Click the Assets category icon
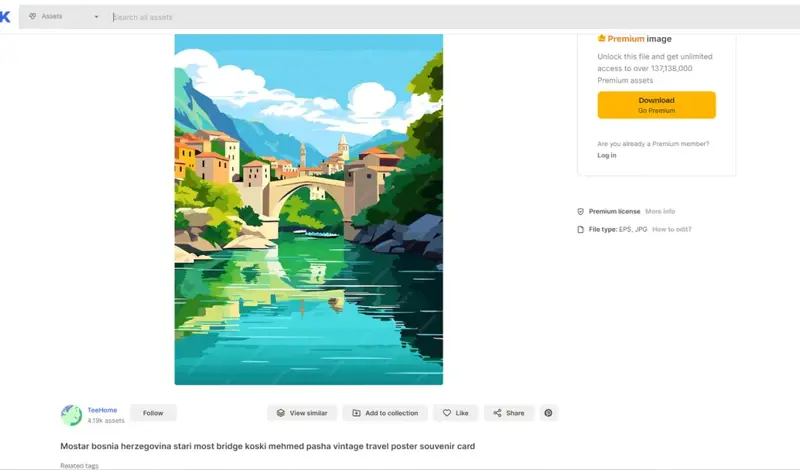This screenshot has height=470, width=800. click(x=33, y=16)
